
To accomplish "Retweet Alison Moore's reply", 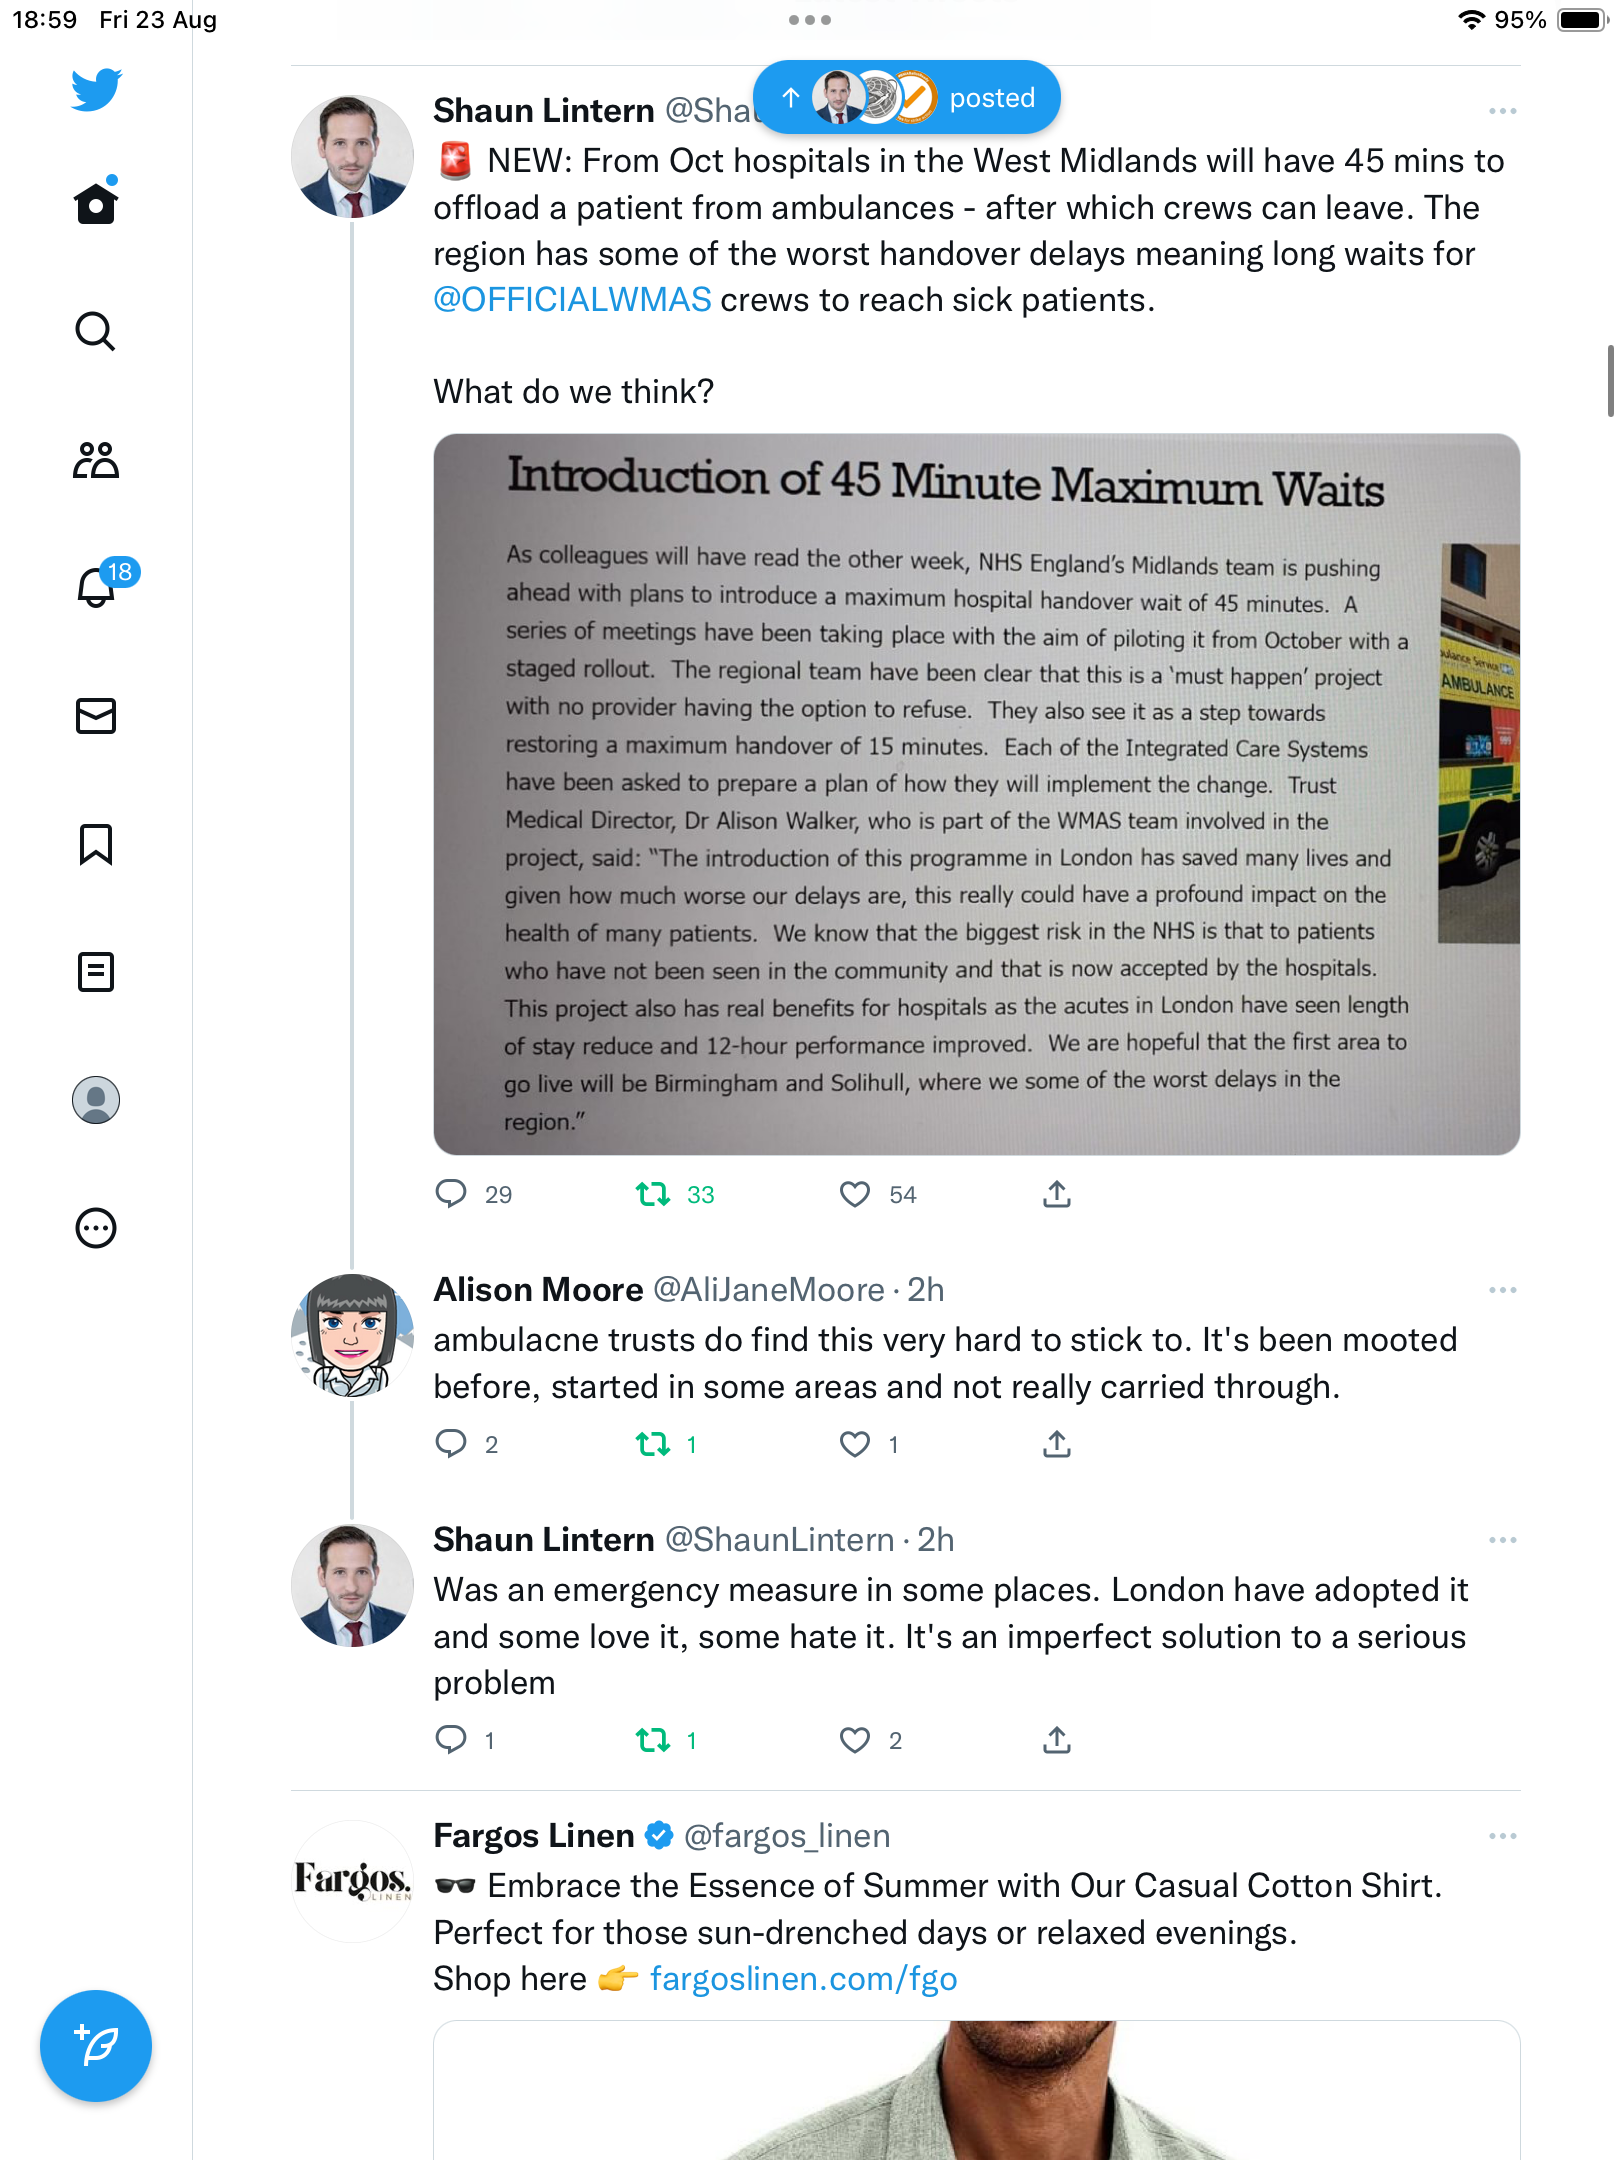I will point(653,1444).
